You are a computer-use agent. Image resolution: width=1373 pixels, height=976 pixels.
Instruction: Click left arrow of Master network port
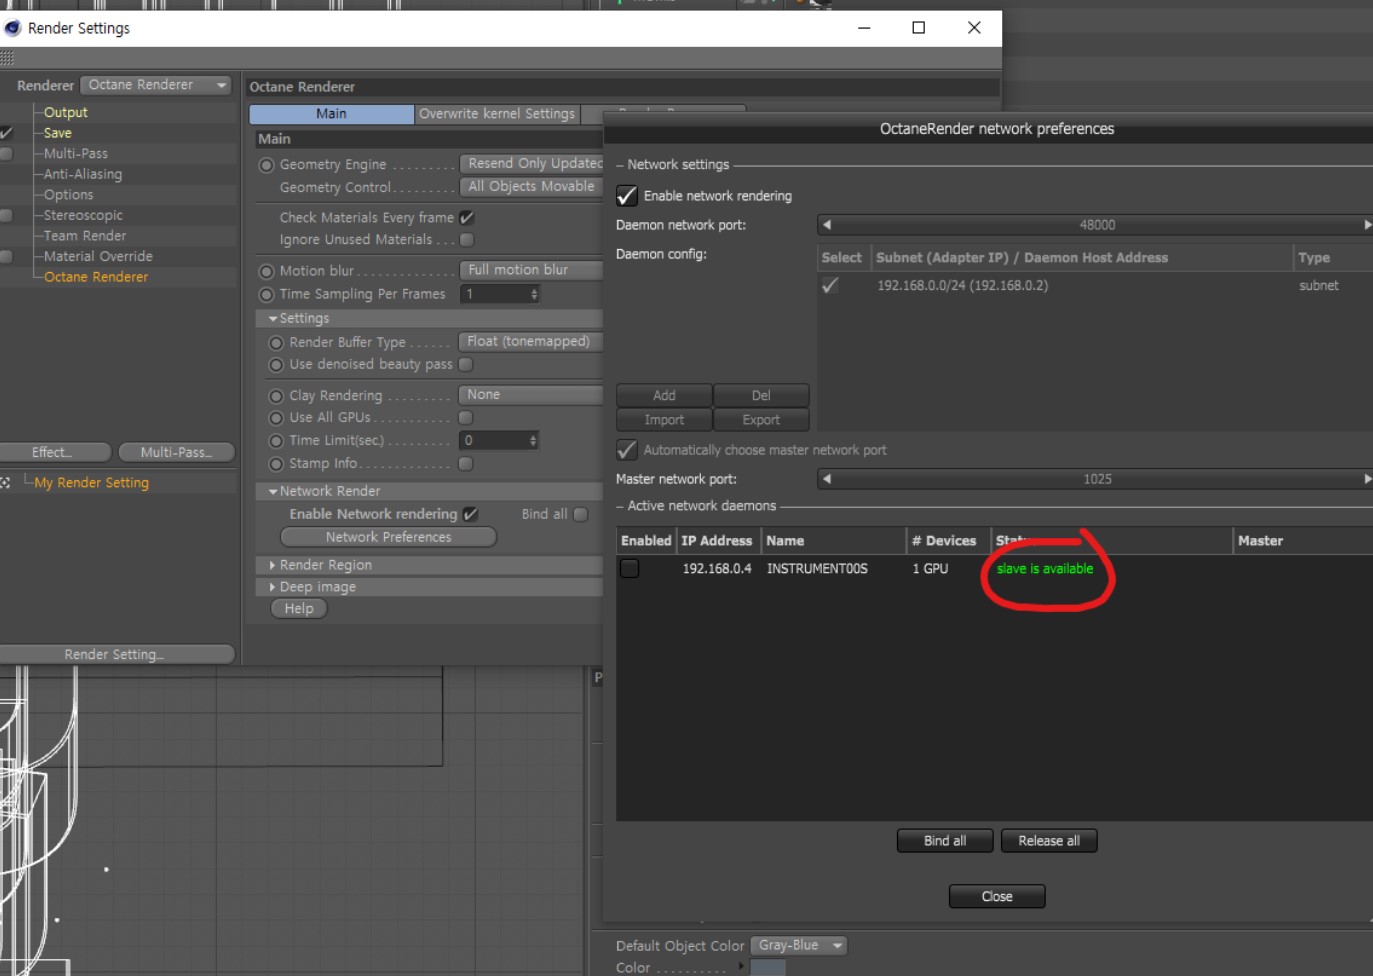point(827,479)
